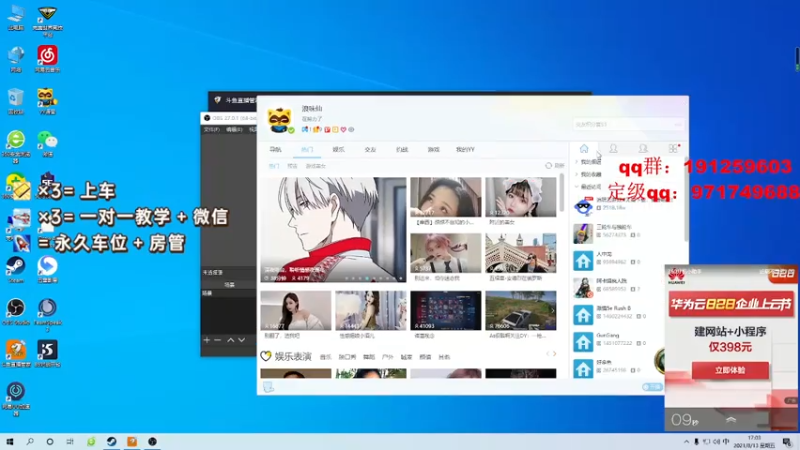Viewport: 800px width, 450px height.
Task: Click the next arrow in 娱乐表演 row
Action: (x=555, y=354)
